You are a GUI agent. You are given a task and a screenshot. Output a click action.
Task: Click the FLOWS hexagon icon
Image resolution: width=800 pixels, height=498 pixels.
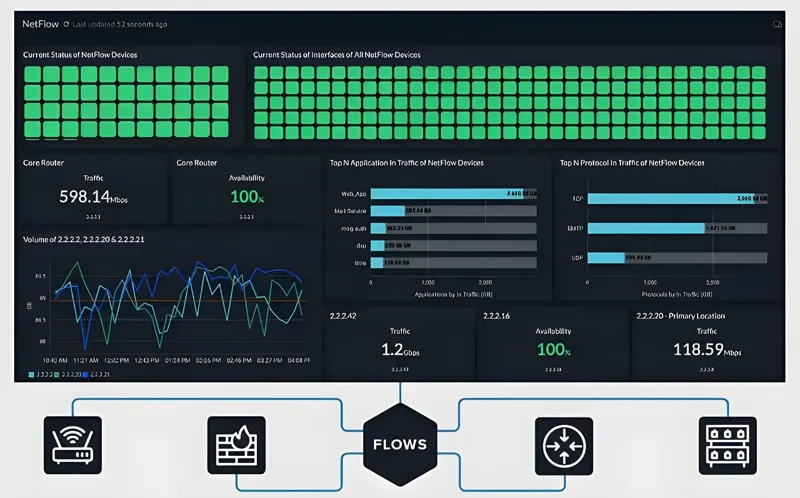tap(400, 444)
